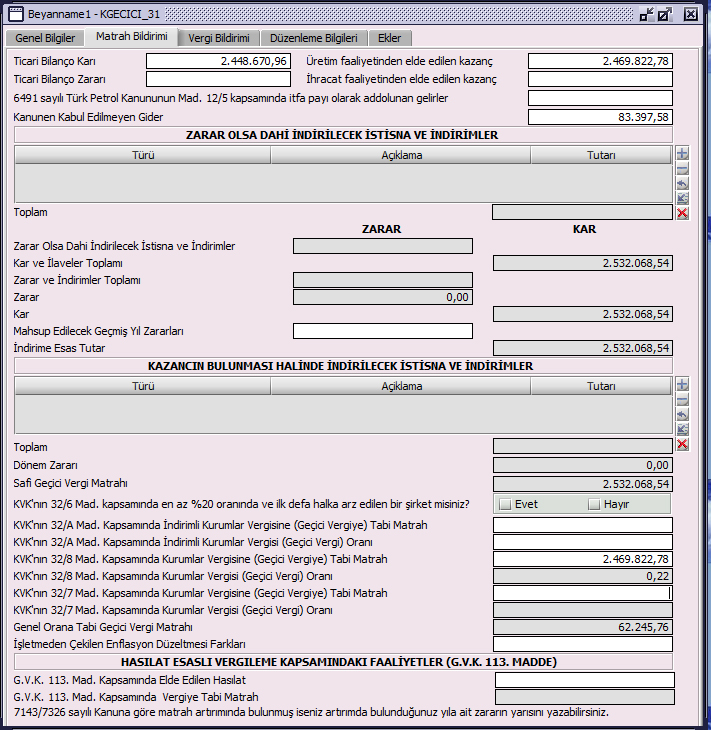711x730 pixels.
Task: Switch to Vergi Bildirimi tab
Action: click(219, 38)
